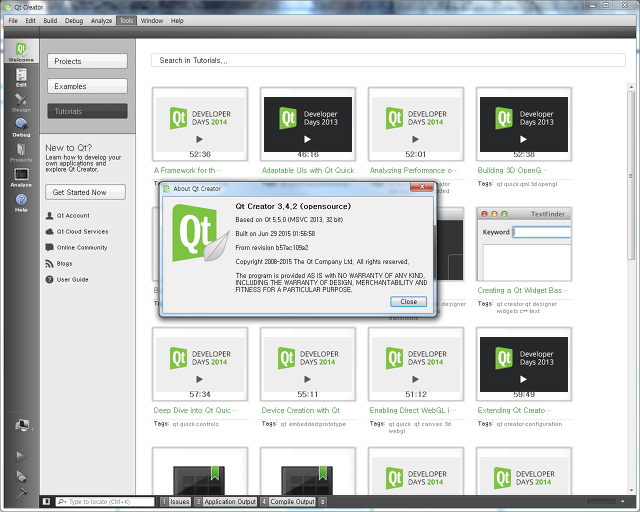
Task: Switch to Edit mode in sidebar
Action: pos(21,77)
